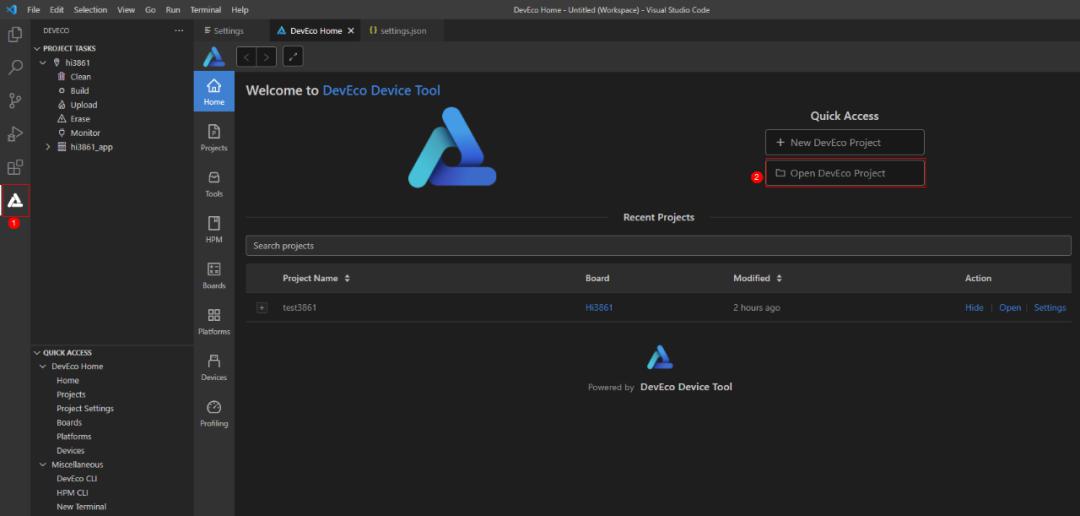The height and width of the screenshot is (516, 1080).
Task: Open the View menu
Action: coord(126,10)
